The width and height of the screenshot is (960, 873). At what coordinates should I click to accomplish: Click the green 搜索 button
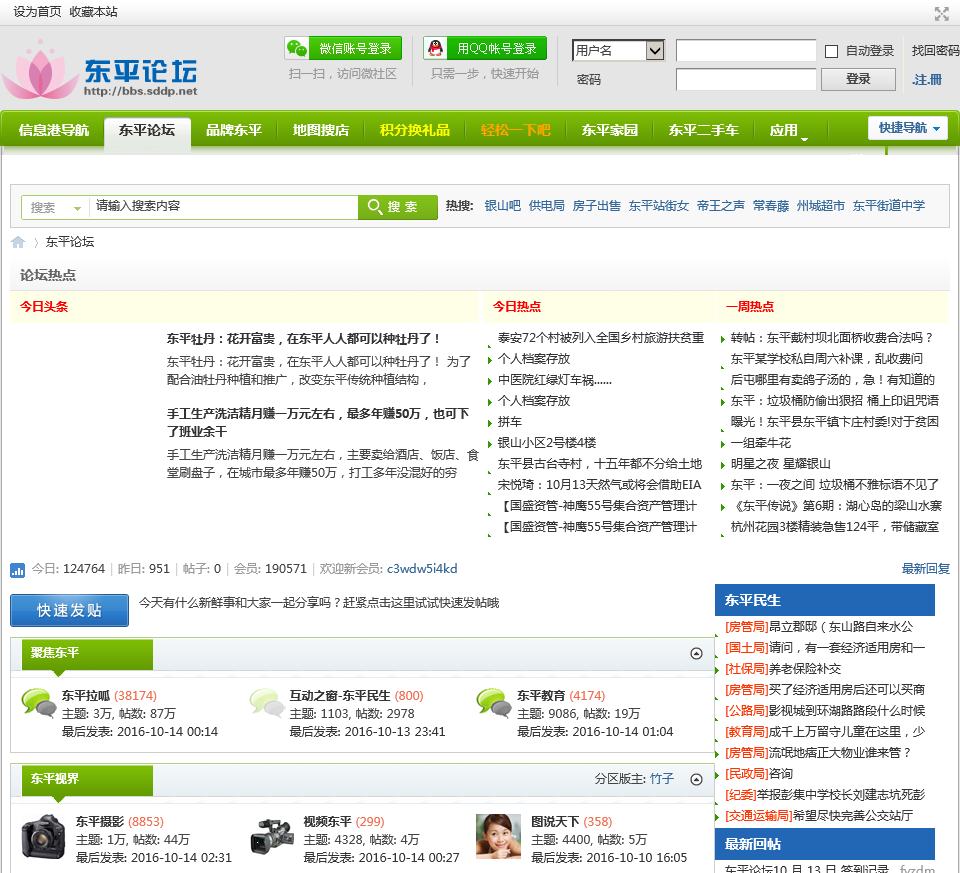(398, 207)
